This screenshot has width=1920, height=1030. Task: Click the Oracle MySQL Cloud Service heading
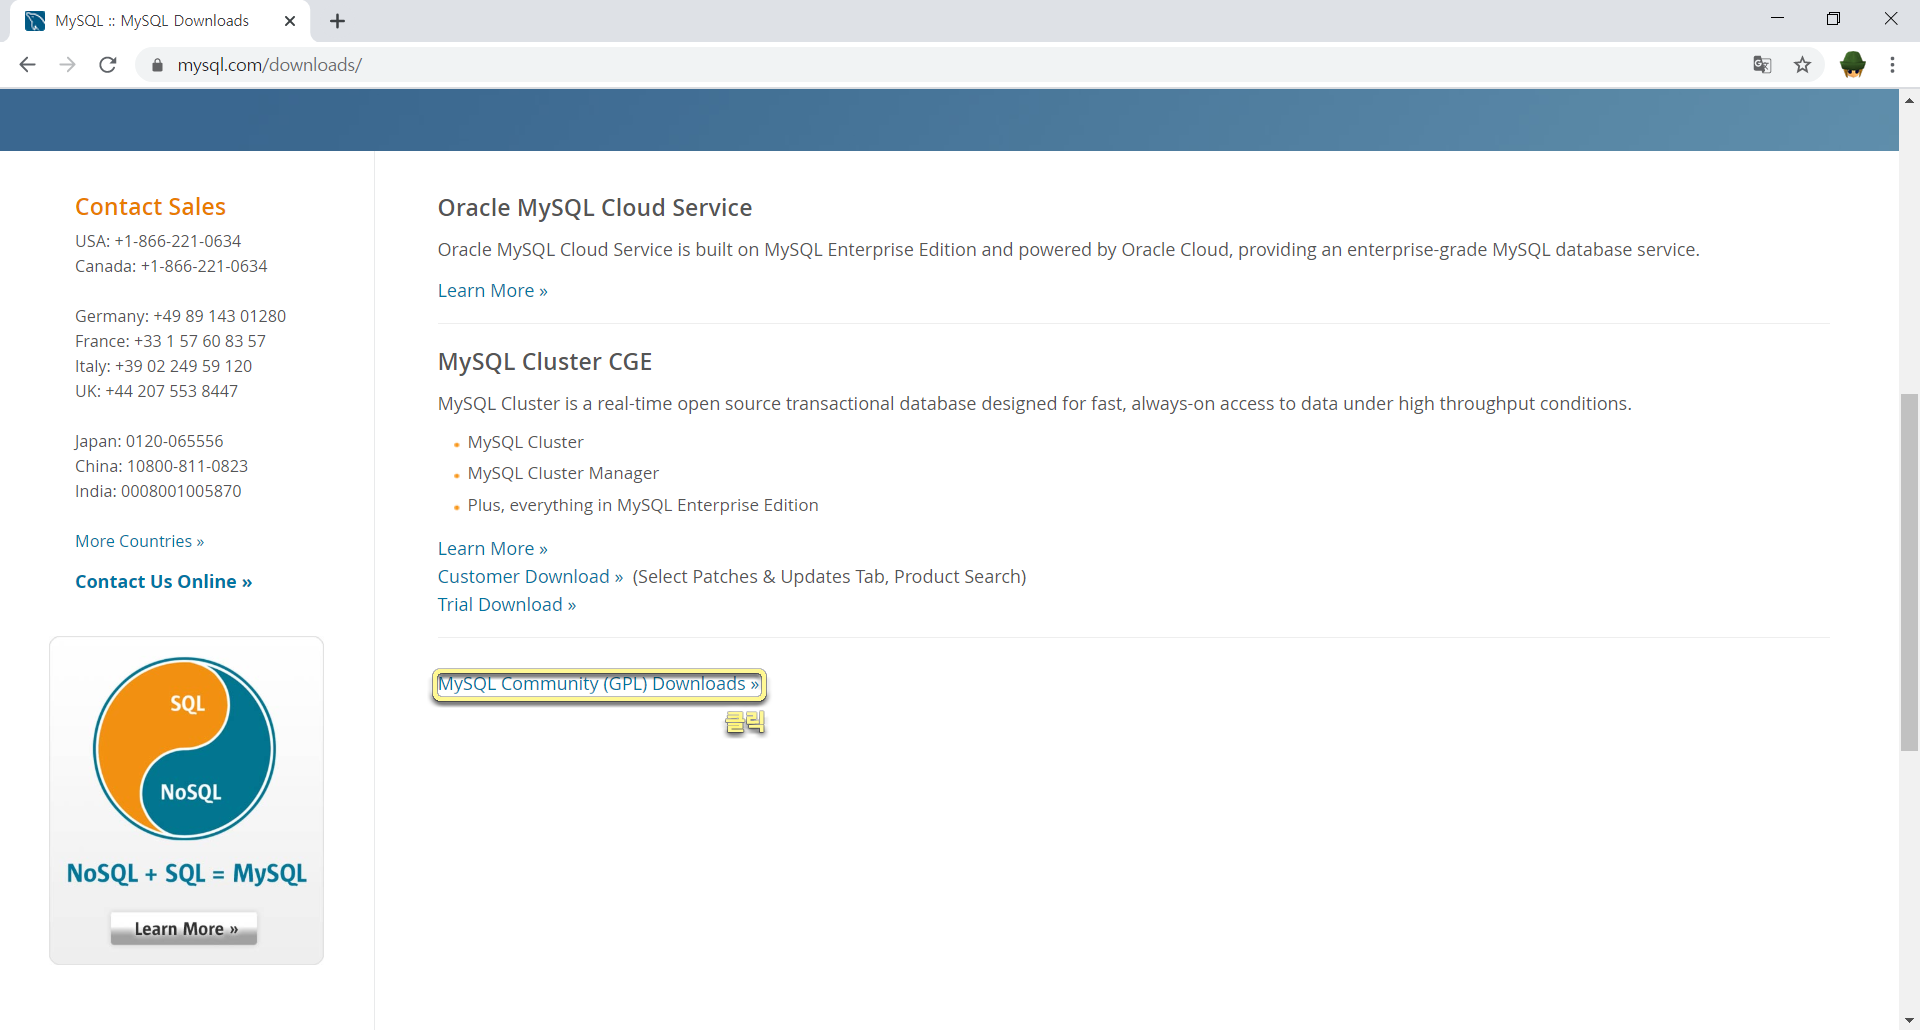tap(595, 208)
